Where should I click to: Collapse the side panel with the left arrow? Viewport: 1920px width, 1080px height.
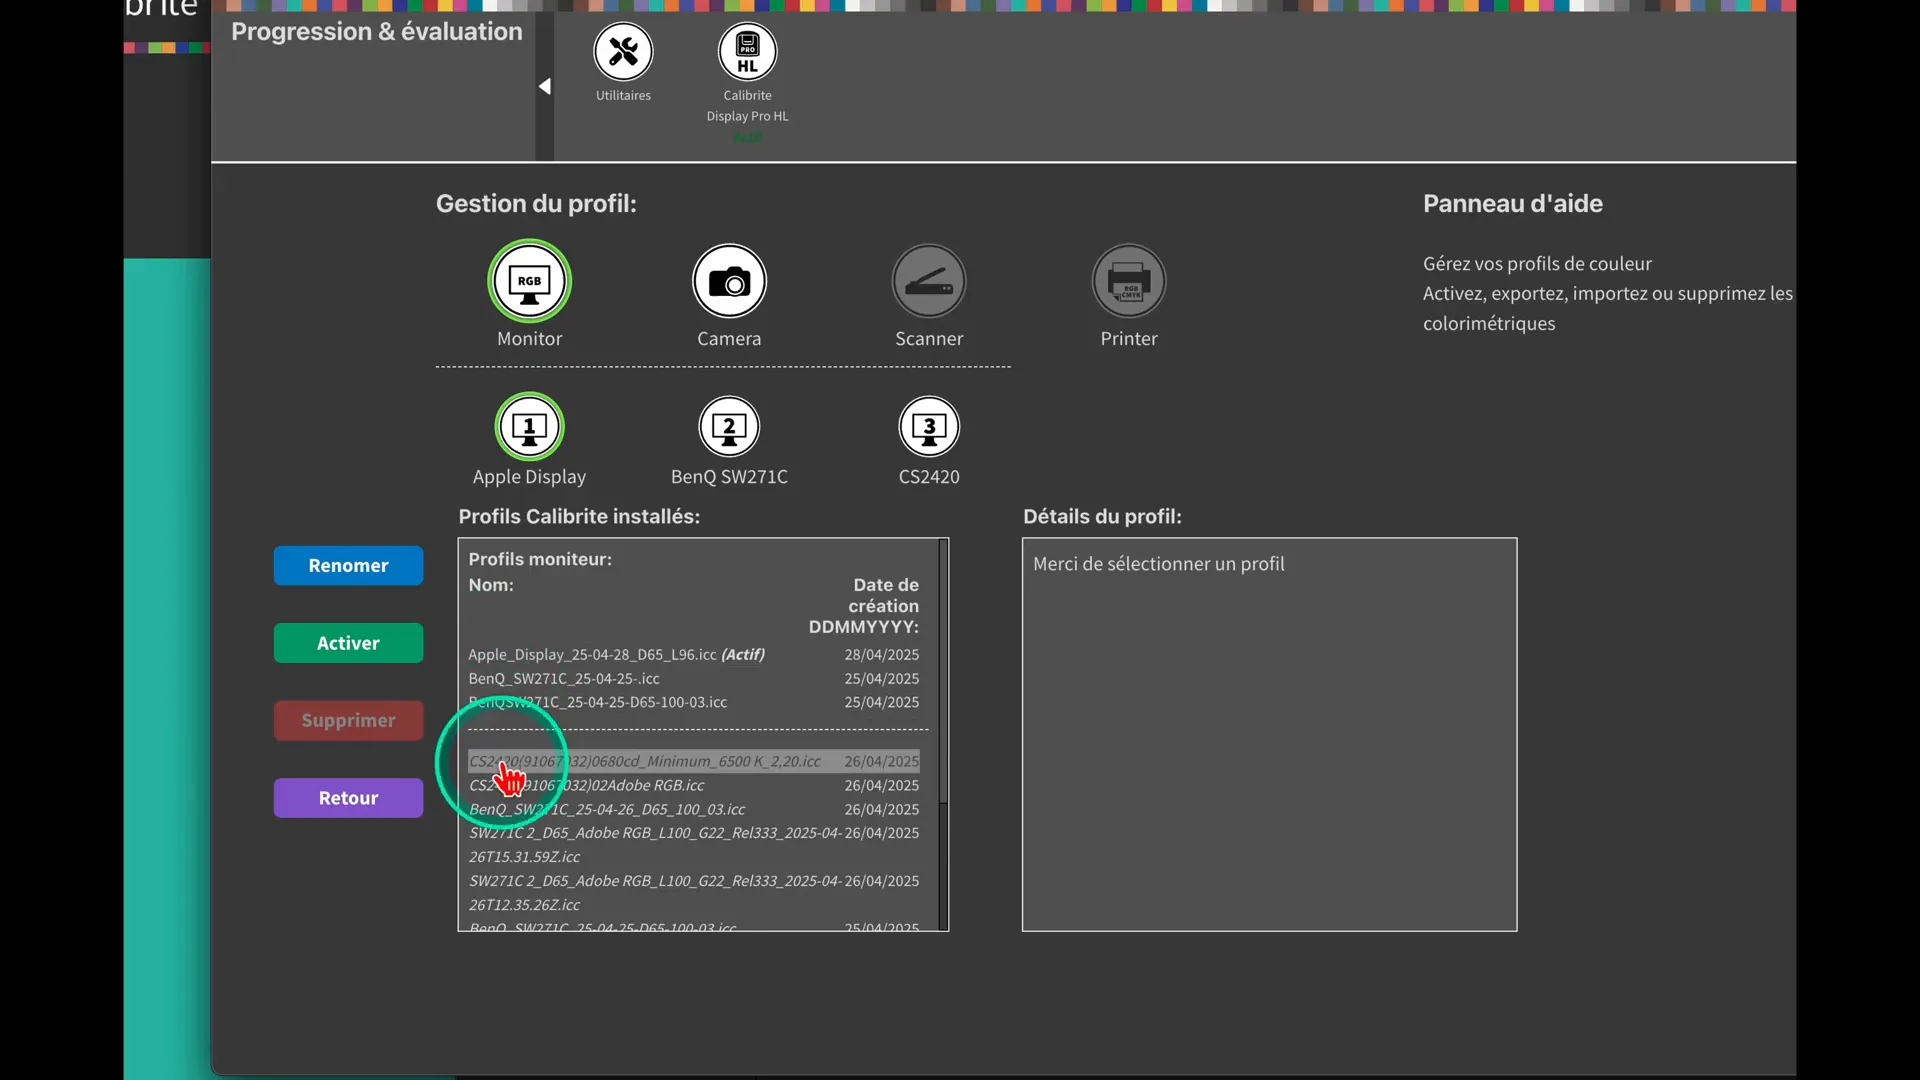[x=545, y=87]
